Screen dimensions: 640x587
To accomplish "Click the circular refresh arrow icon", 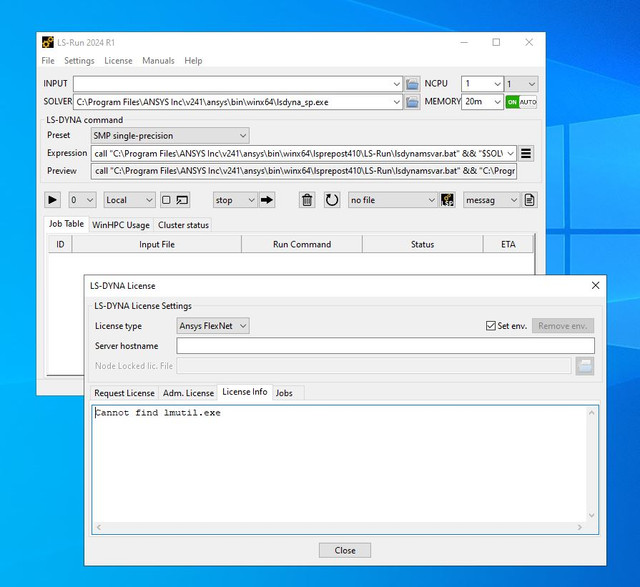I will (331, 200).
